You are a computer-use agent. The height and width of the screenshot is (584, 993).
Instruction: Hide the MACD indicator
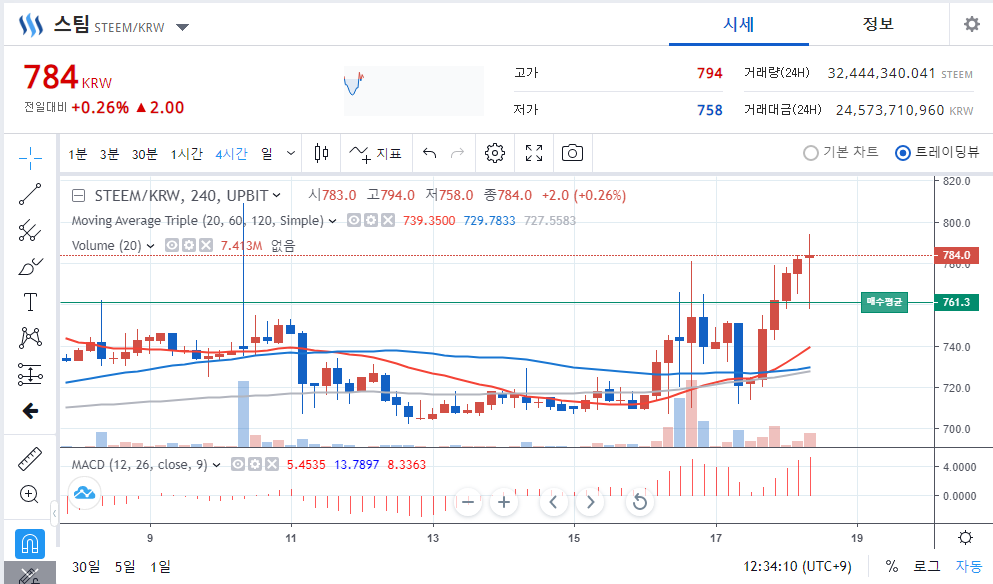click(237, 464)
